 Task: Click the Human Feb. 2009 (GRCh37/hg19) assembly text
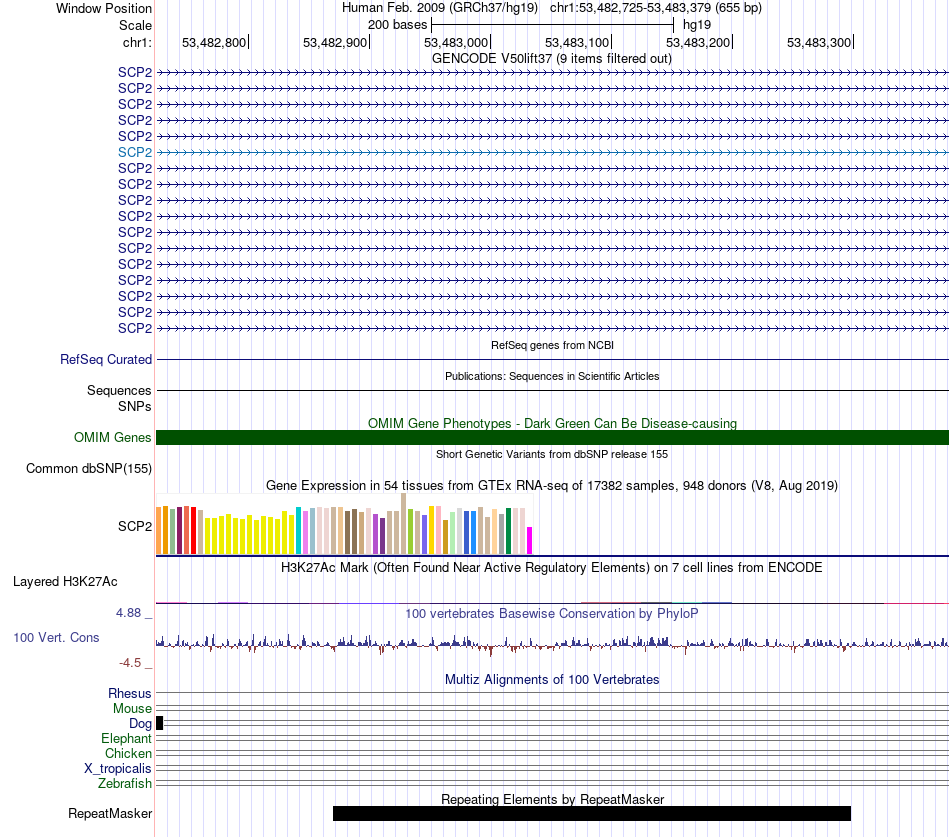pos(440,8)
